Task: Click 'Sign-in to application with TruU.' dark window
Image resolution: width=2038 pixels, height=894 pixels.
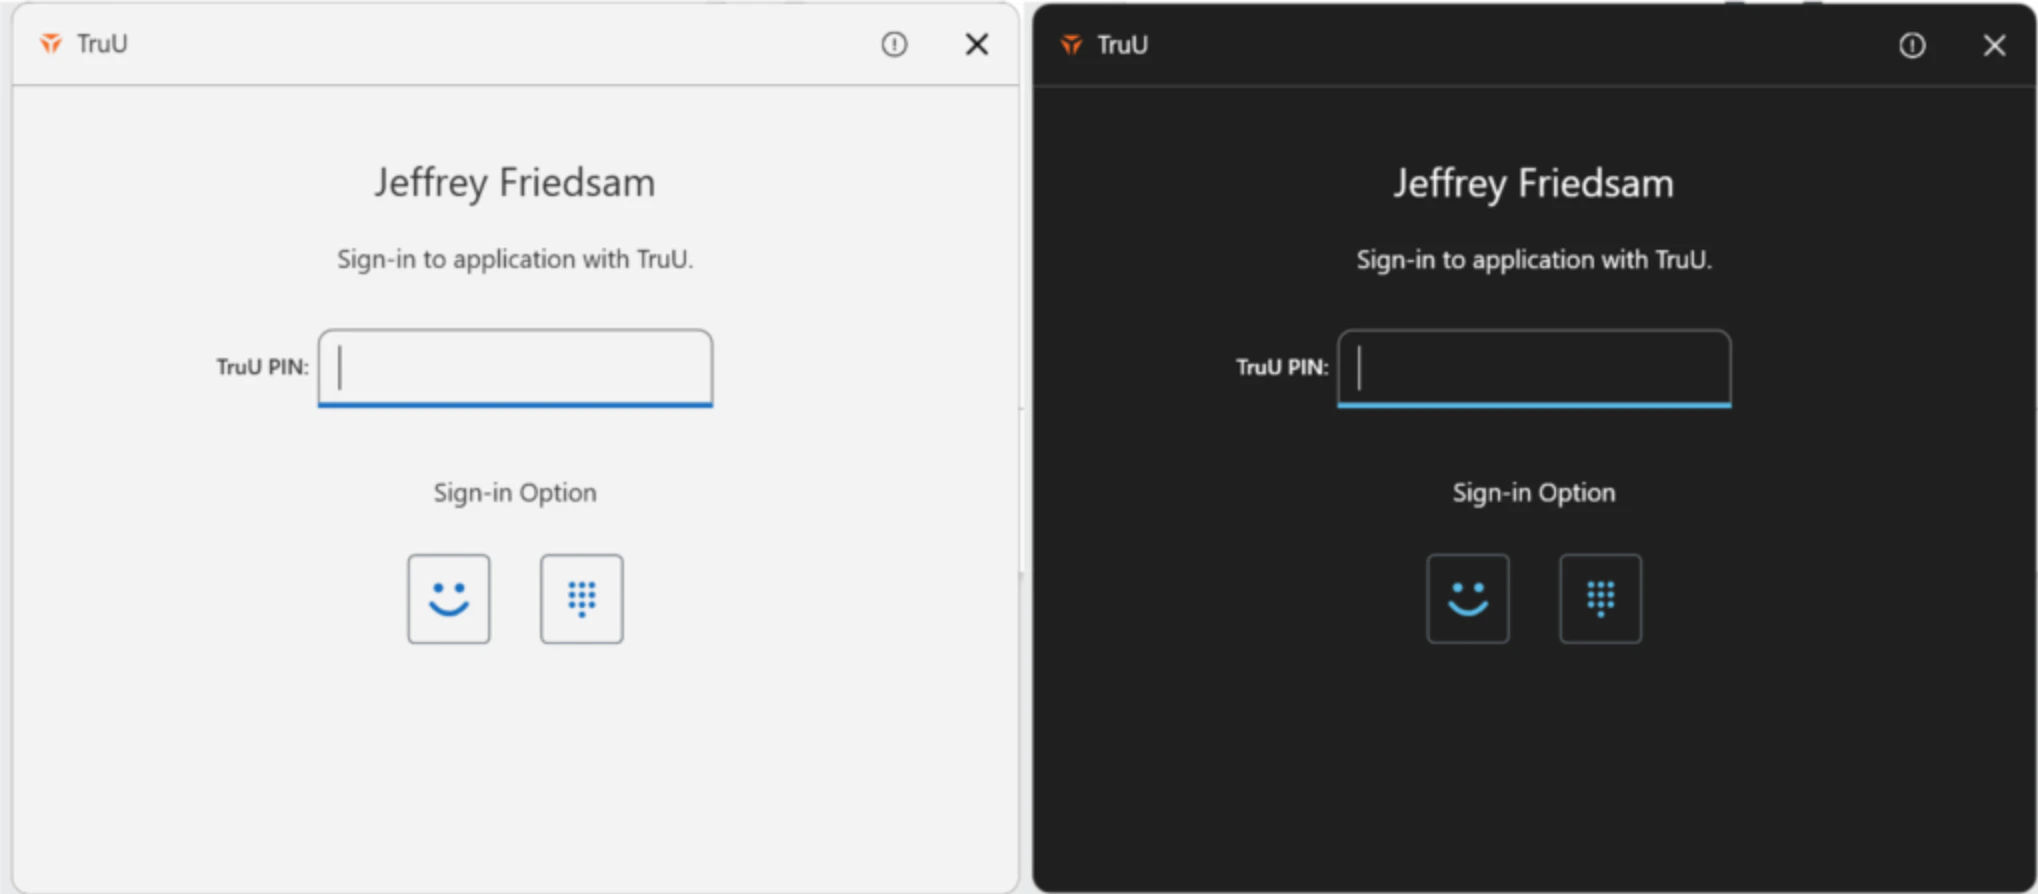Action: pos(1534,260)
